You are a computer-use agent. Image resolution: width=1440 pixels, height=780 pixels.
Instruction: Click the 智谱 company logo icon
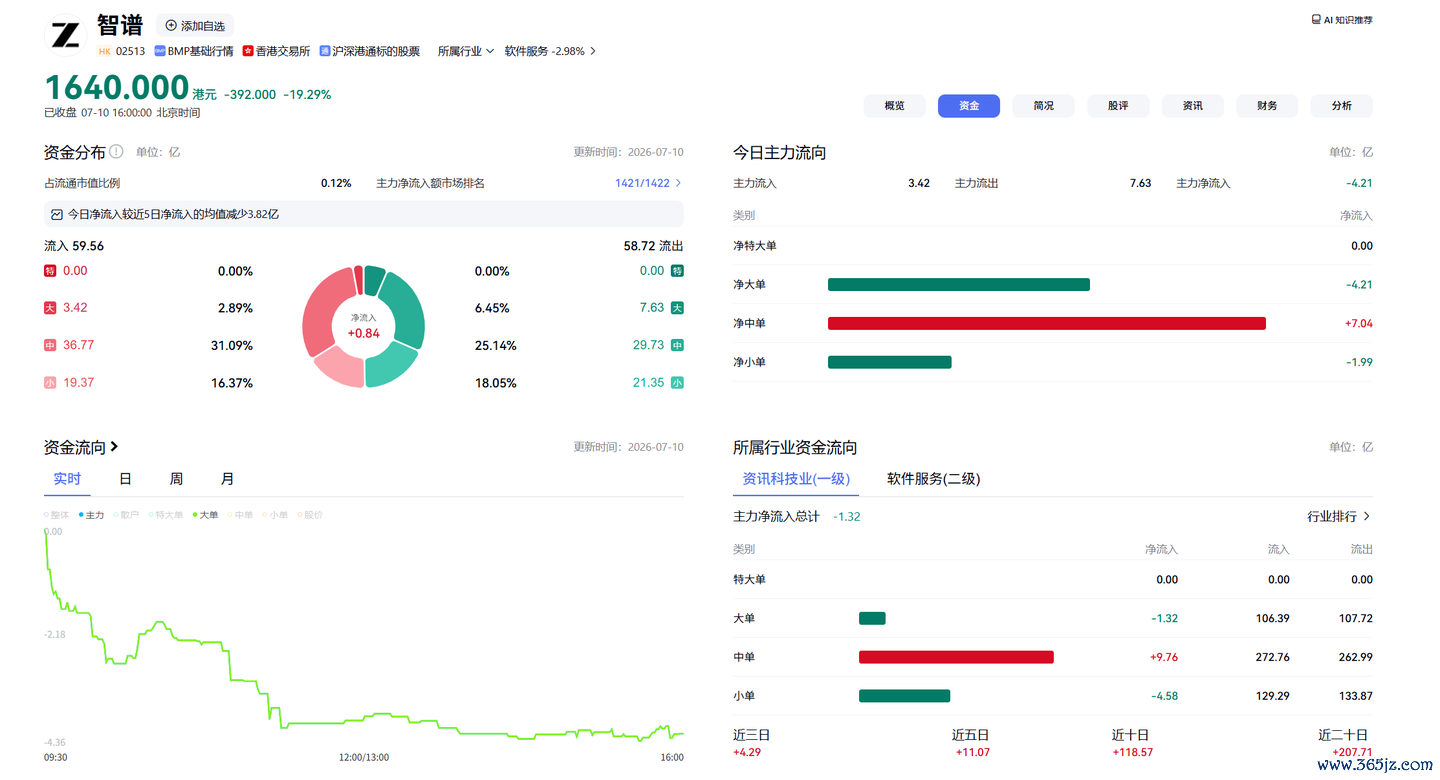(66, 35)
